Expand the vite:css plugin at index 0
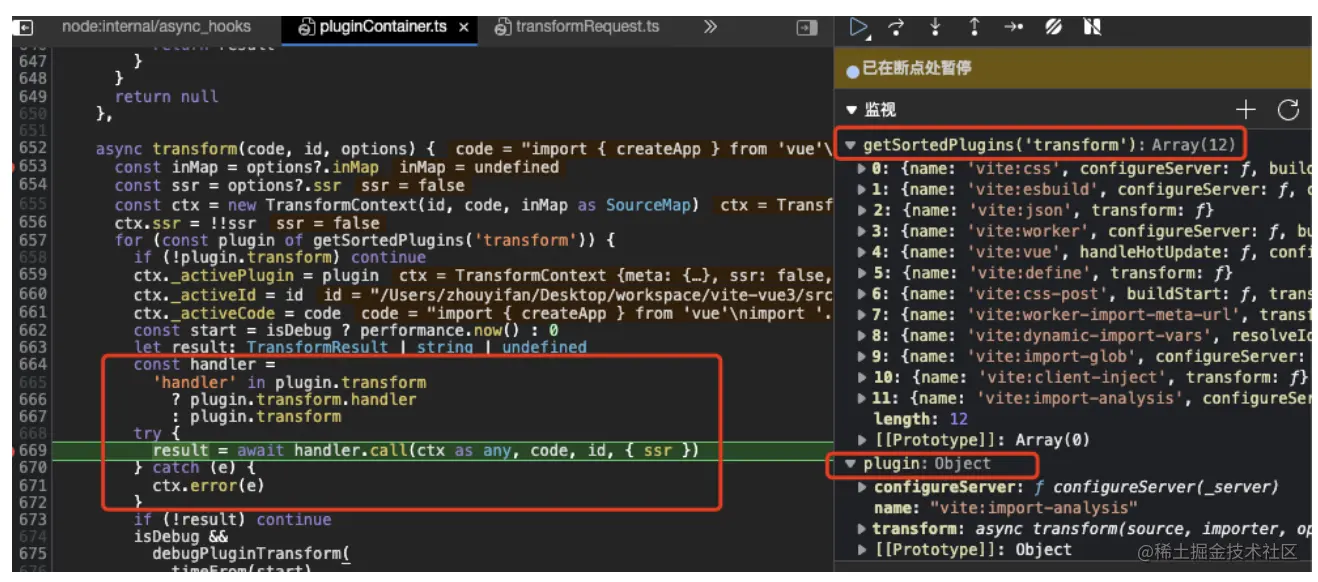1318x582 pixels. coord(862,168)
